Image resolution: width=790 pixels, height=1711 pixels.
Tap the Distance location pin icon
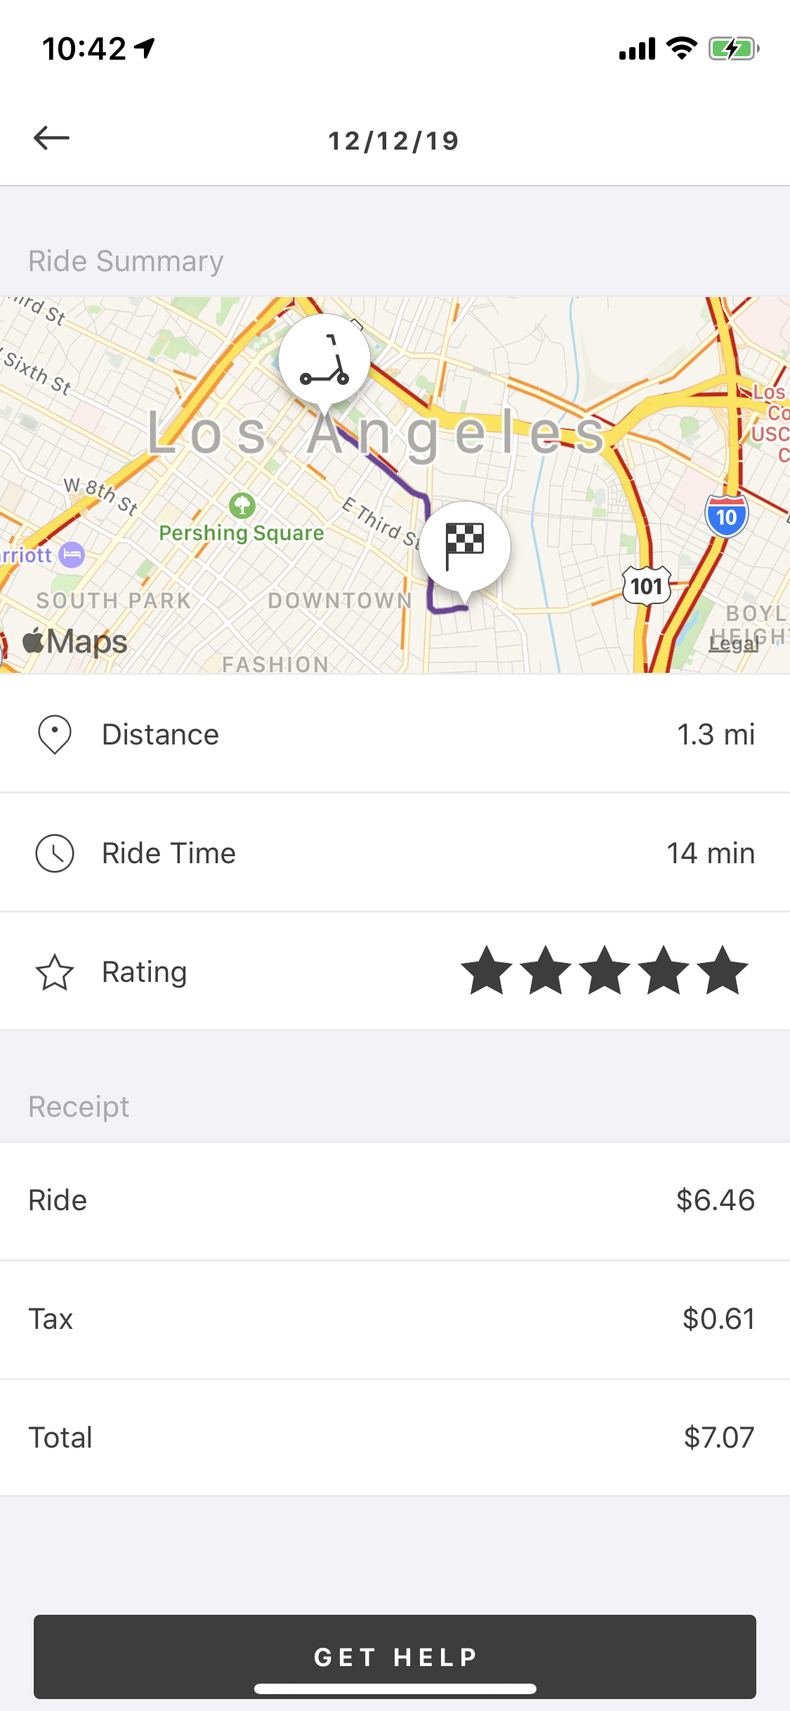54,735
